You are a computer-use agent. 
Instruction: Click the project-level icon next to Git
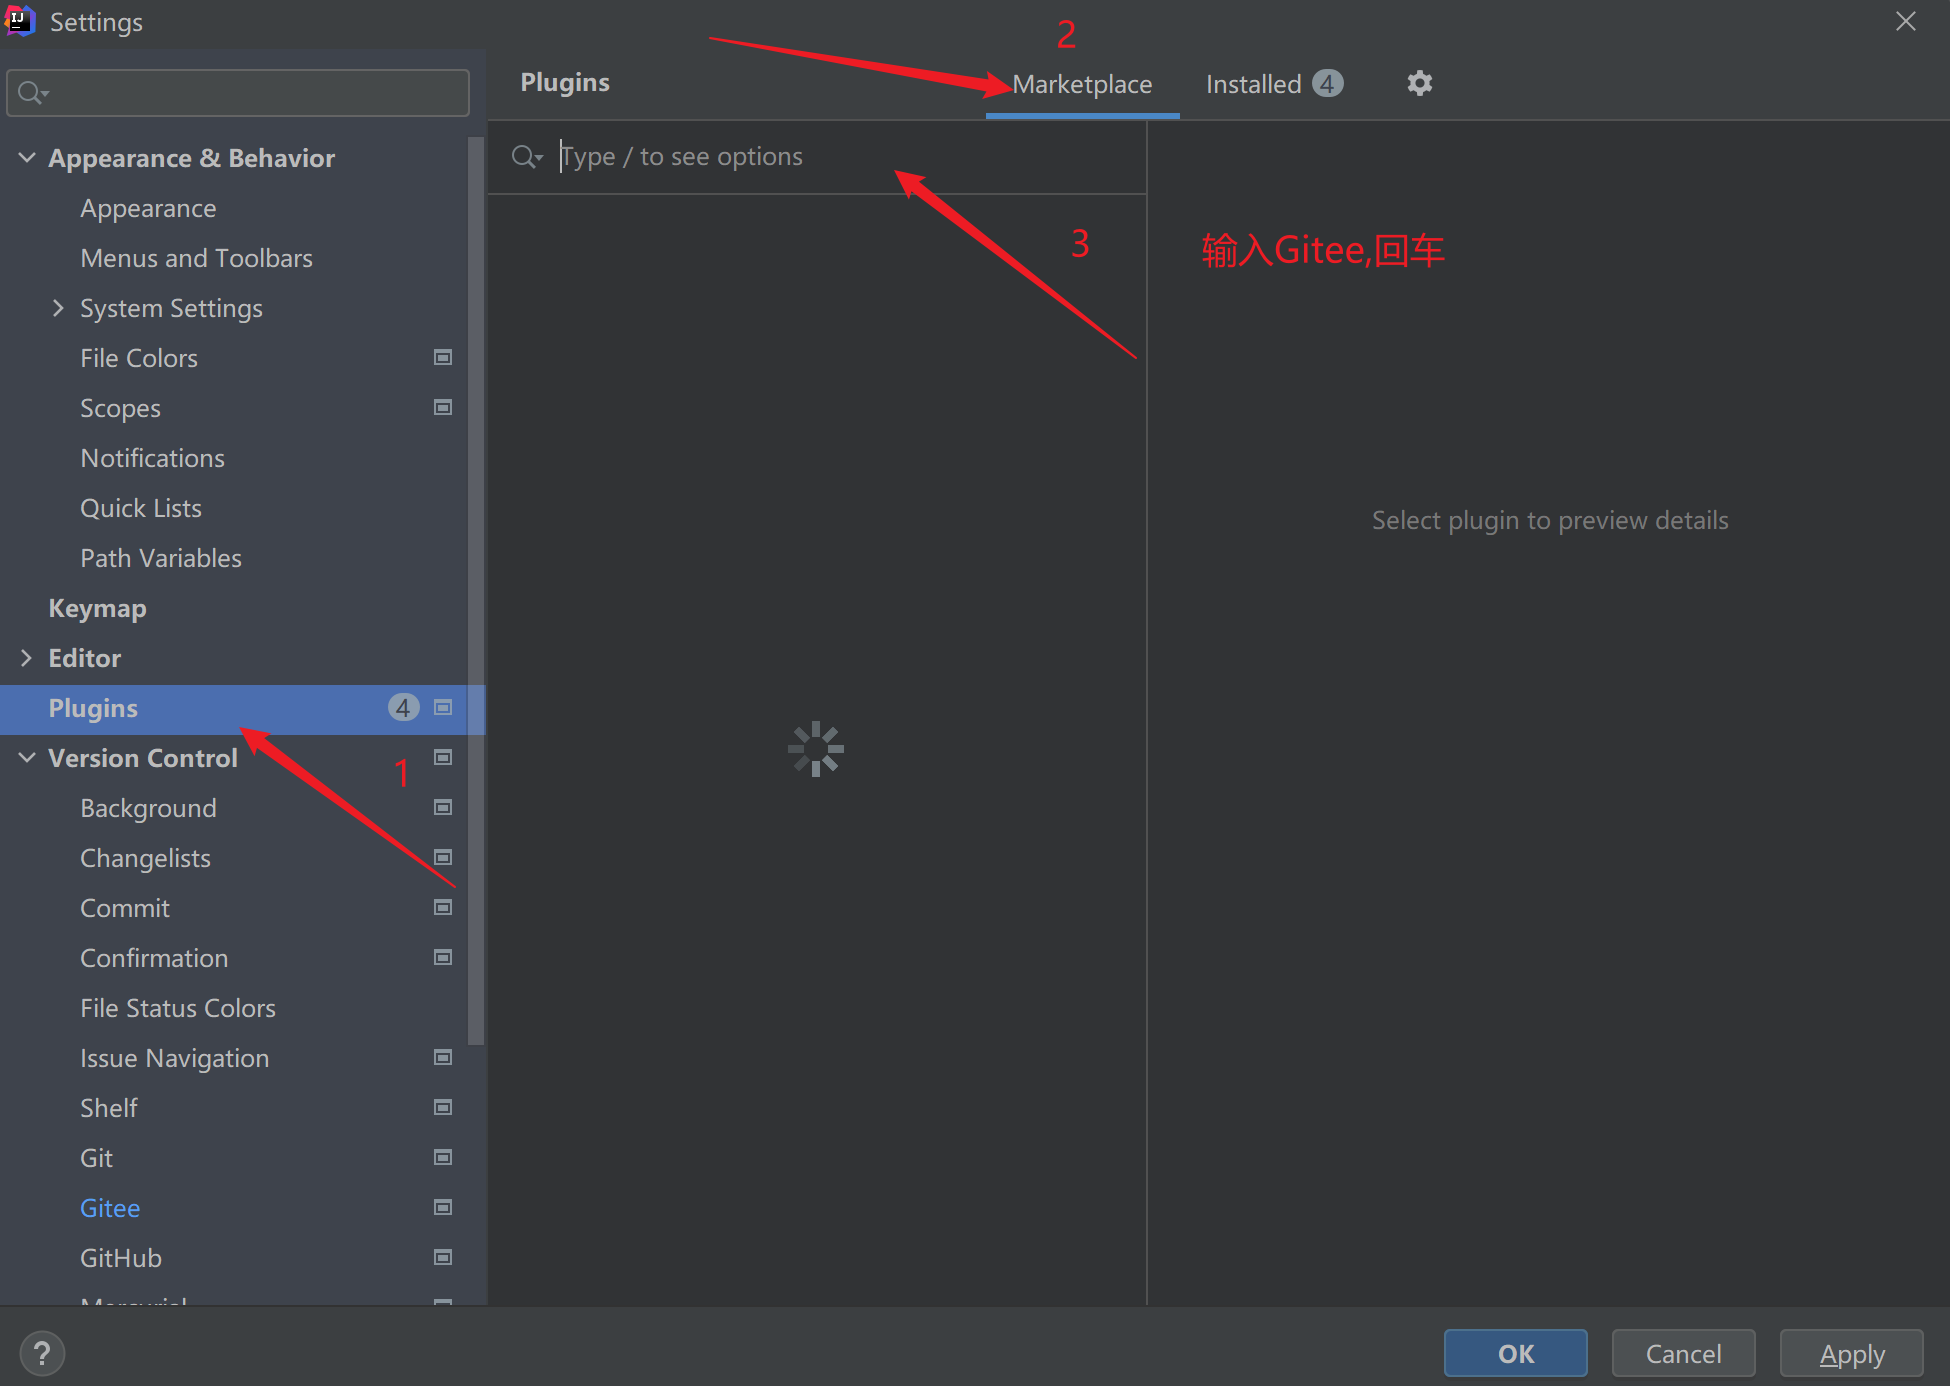443,1157
